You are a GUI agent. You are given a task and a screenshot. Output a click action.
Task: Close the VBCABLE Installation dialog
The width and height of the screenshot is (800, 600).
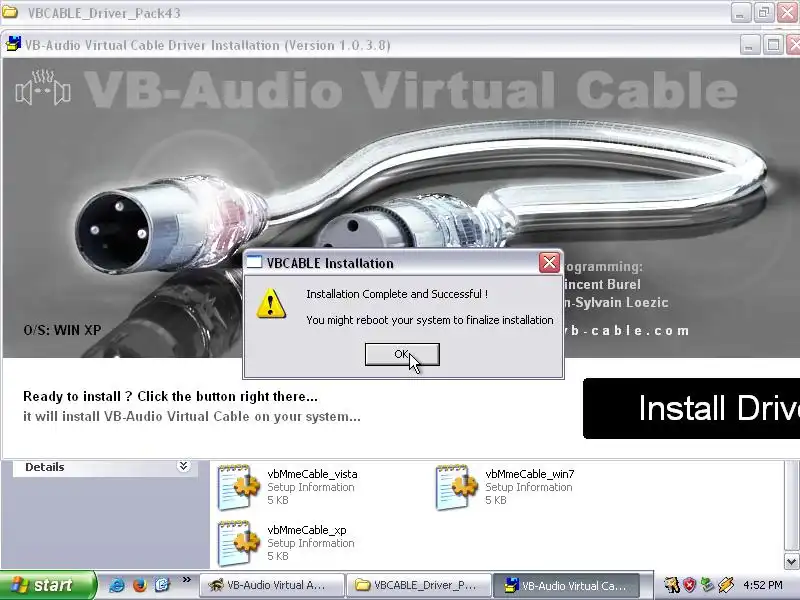point(549,263)
